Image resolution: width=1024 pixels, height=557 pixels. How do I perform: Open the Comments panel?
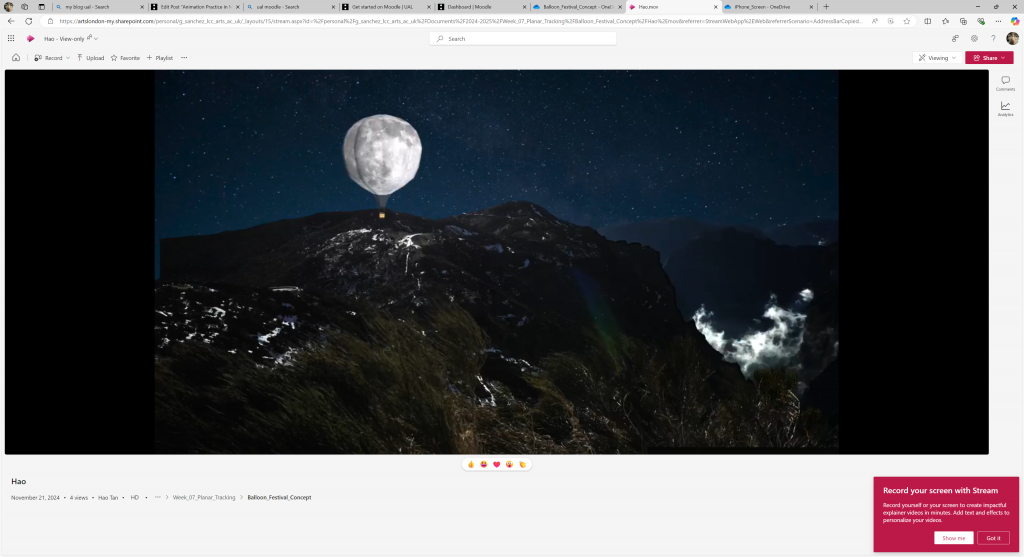(1005, 83)
